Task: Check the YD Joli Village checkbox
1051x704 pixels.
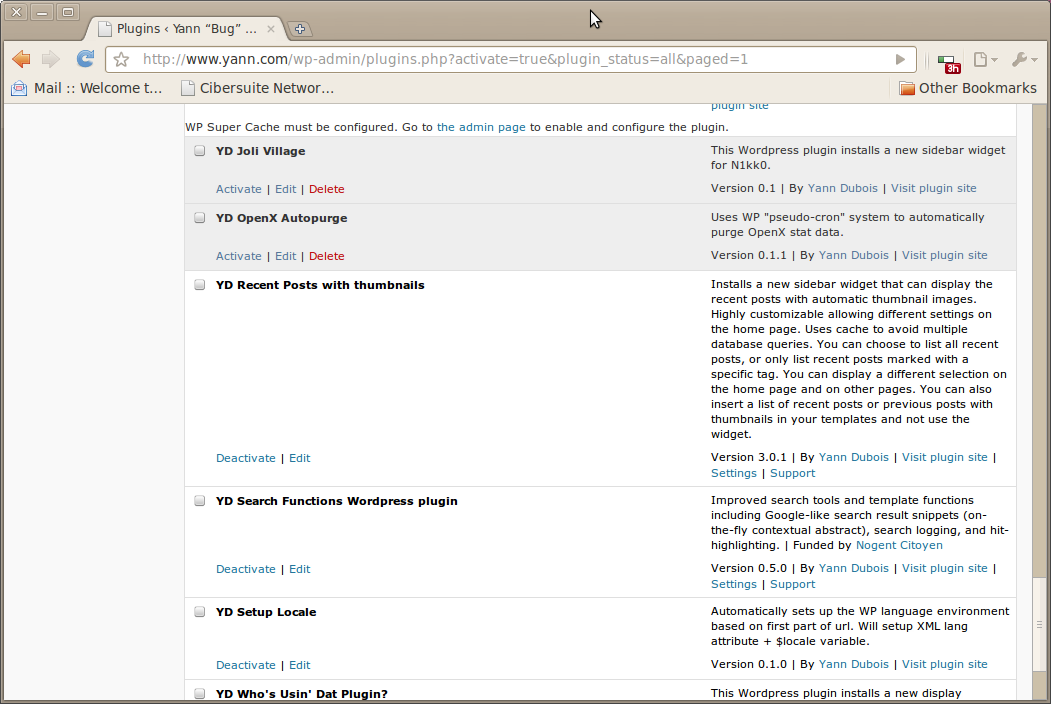Action: (200, 151)
